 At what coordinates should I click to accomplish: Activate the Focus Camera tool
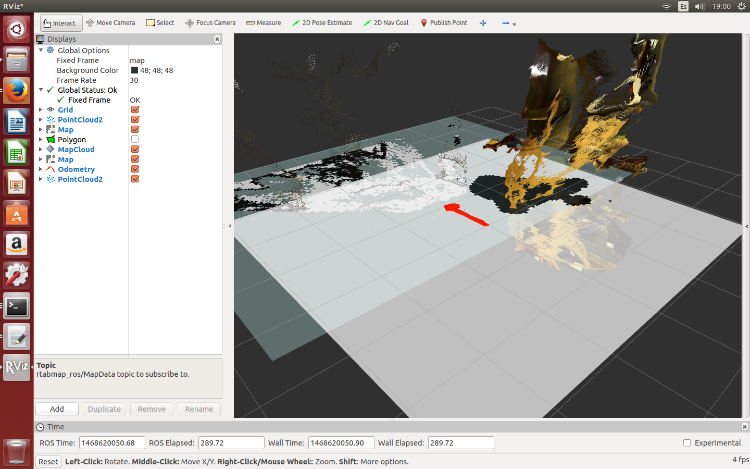pos(211,22)
